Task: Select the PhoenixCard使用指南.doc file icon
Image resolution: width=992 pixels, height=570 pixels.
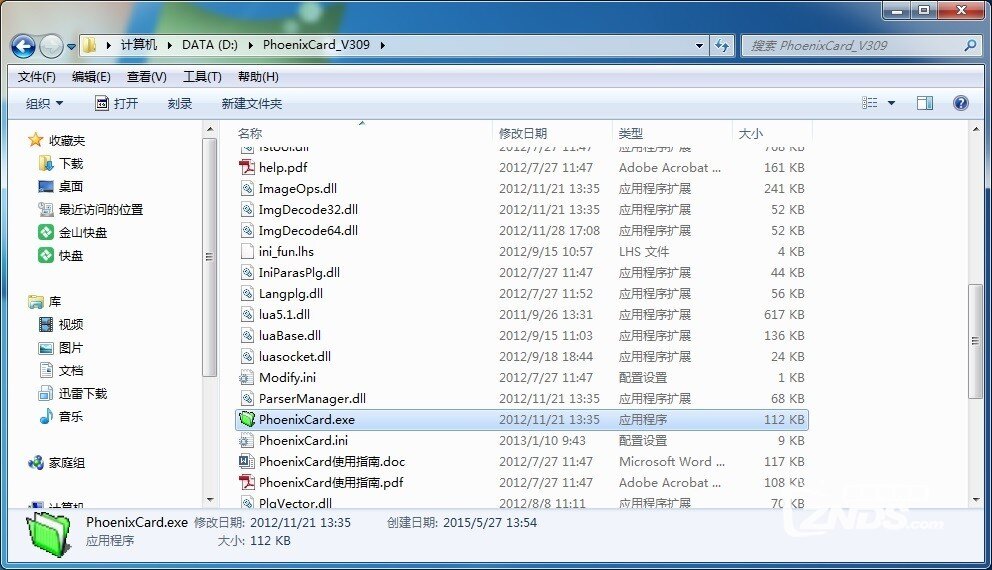Action: click(247, 461)
